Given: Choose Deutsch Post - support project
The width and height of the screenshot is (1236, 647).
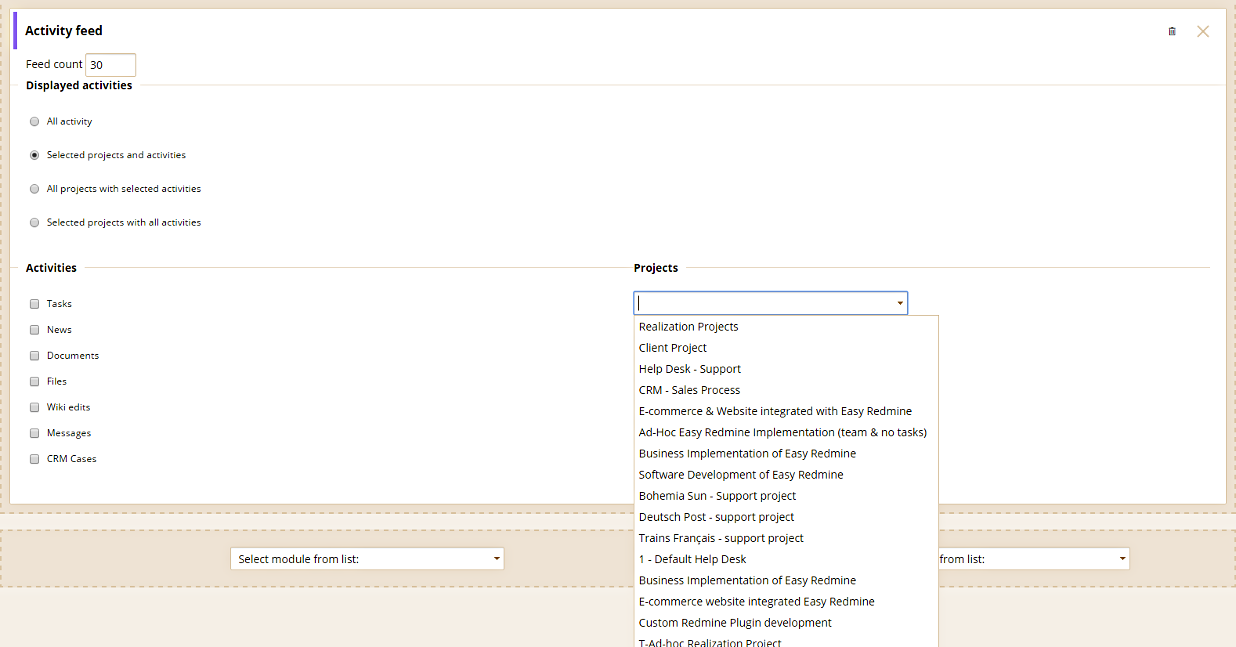Looking at the screenshot, I should coord(787,517).
